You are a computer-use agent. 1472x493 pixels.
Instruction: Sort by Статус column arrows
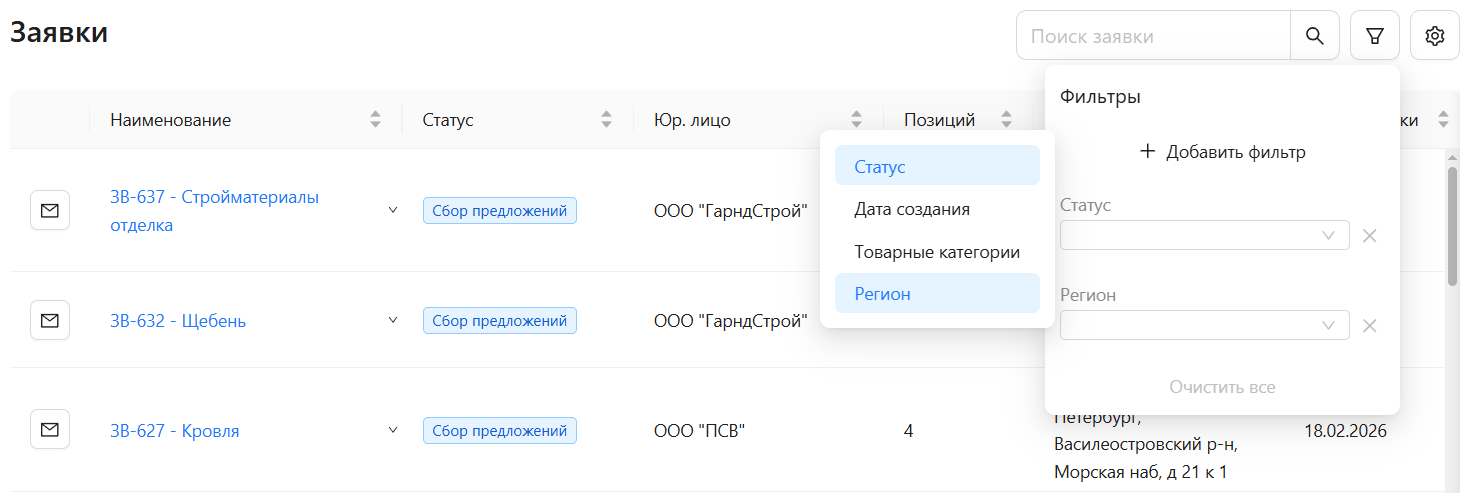pyautogui.click(x=607, y=120)
